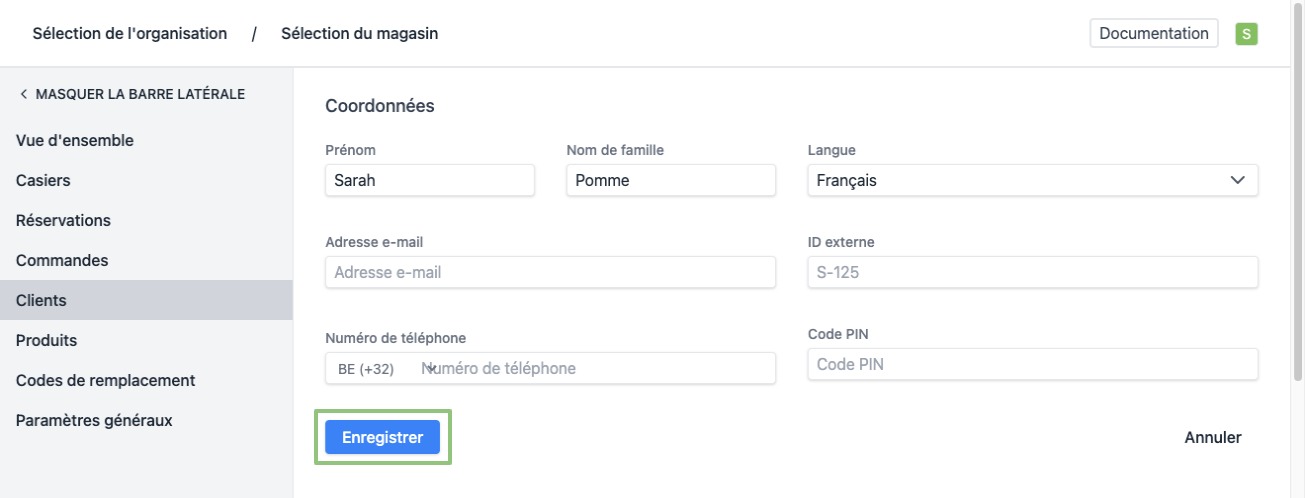Open the Casiers section
This screenshot has height=498, width=1305.
(43, 181)
